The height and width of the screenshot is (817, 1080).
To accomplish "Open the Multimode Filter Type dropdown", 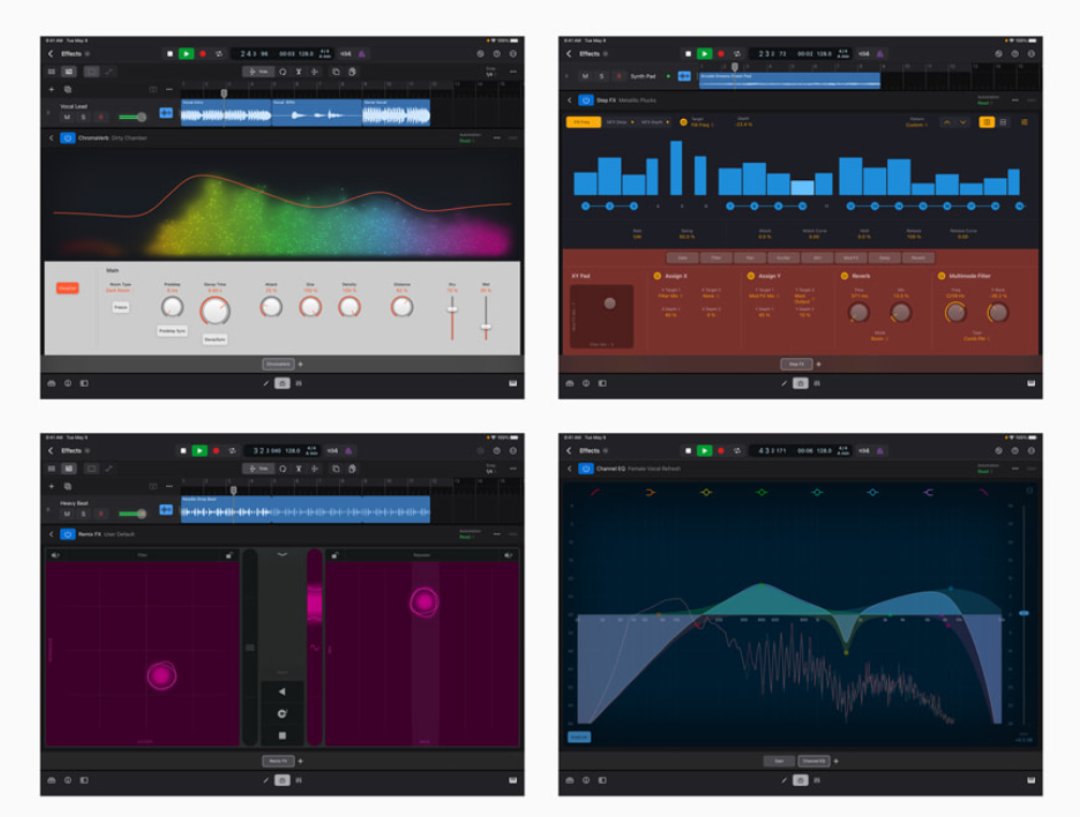I will click(975, 338).
